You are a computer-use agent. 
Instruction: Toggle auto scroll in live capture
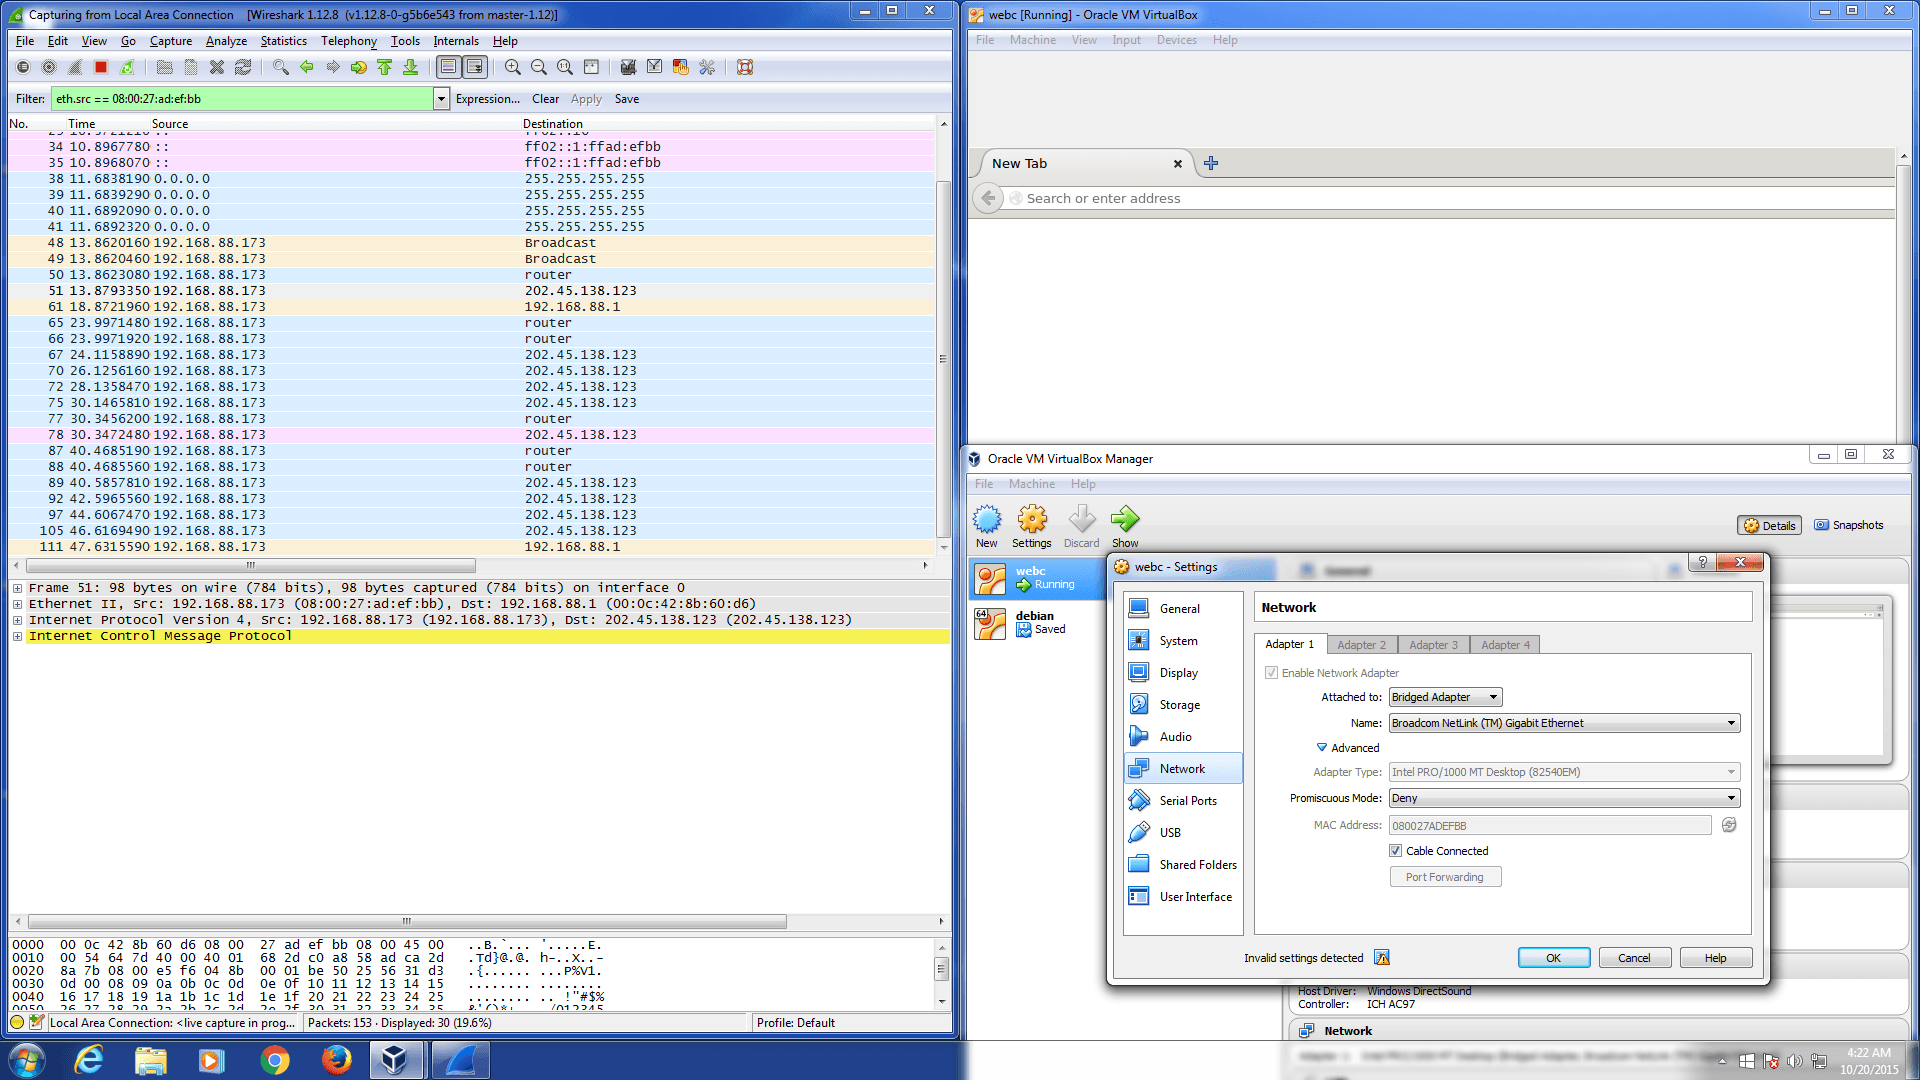click(475, 67)
